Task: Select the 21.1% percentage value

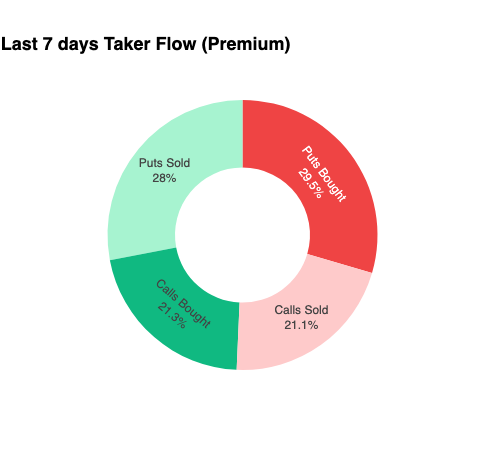Action: point(301,325)
